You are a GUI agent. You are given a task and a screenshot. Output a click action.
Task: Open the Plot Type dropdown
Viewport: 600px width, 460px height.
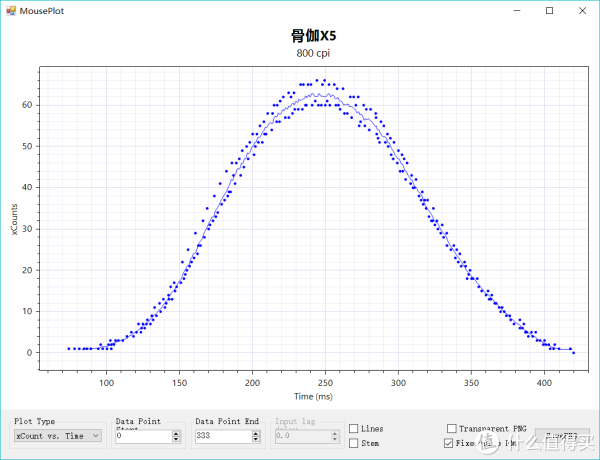pyautogui.click(x=58, y=436)
